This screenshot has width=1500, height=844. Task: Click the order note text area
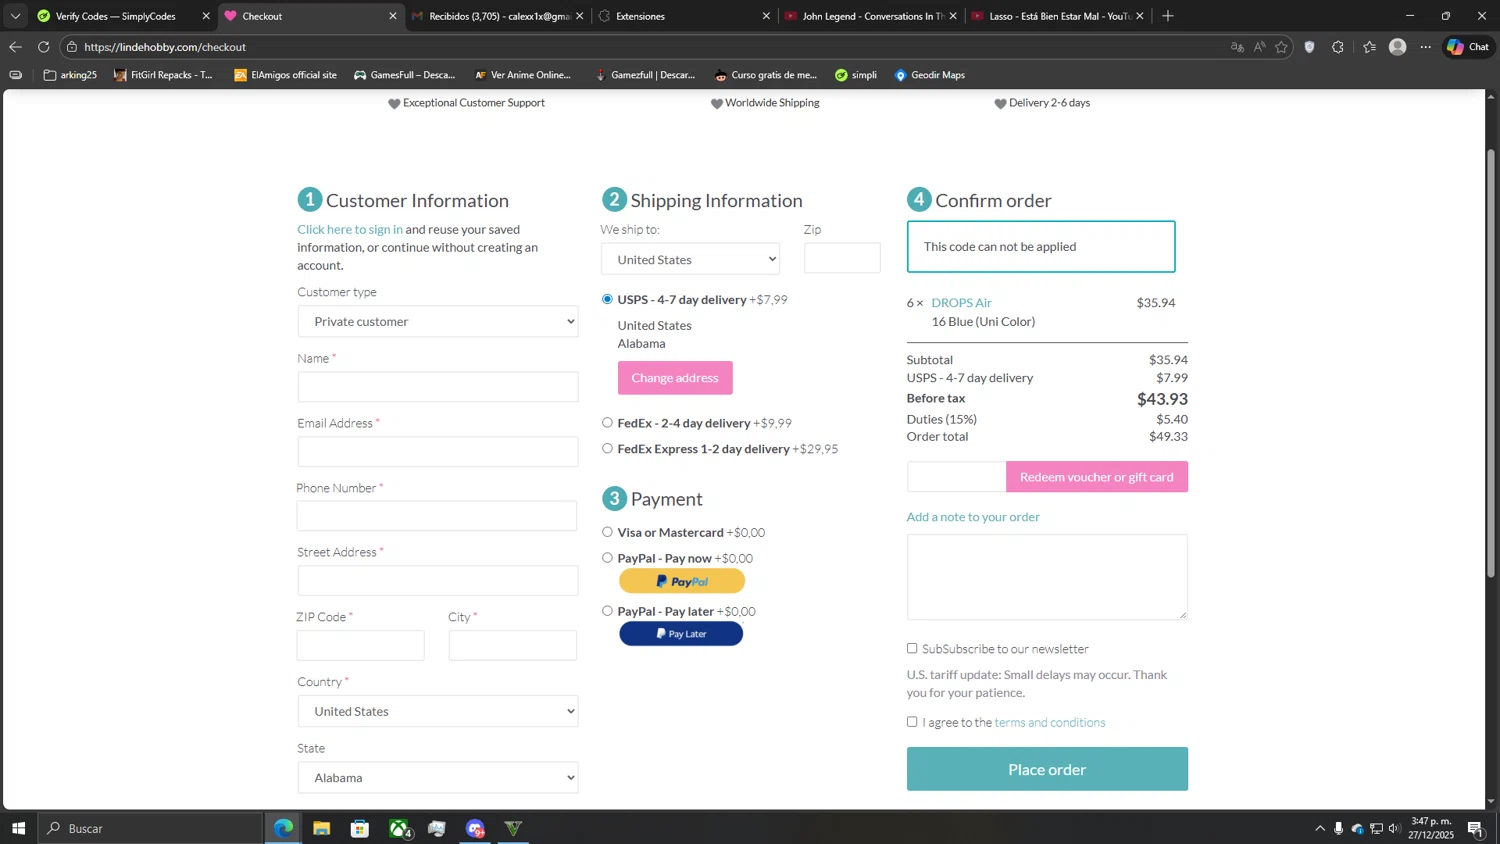tap(1047, 577)
